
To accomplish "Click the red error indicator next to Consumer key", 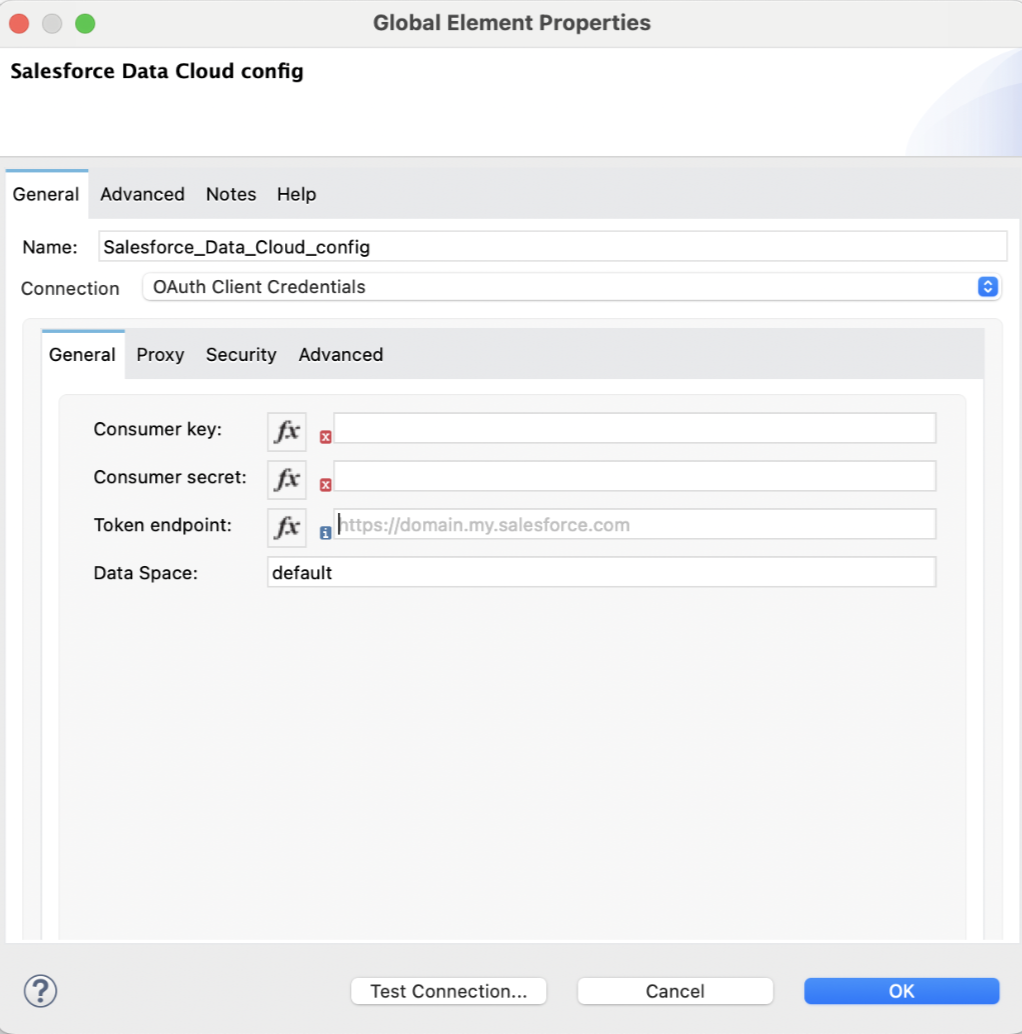I will pyautogui.click(x=324, y=437).
